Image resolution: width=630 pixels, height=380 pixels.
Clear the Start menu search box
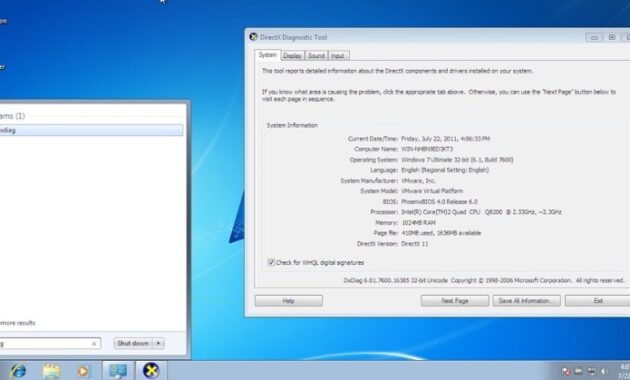(x=94, y=344)
